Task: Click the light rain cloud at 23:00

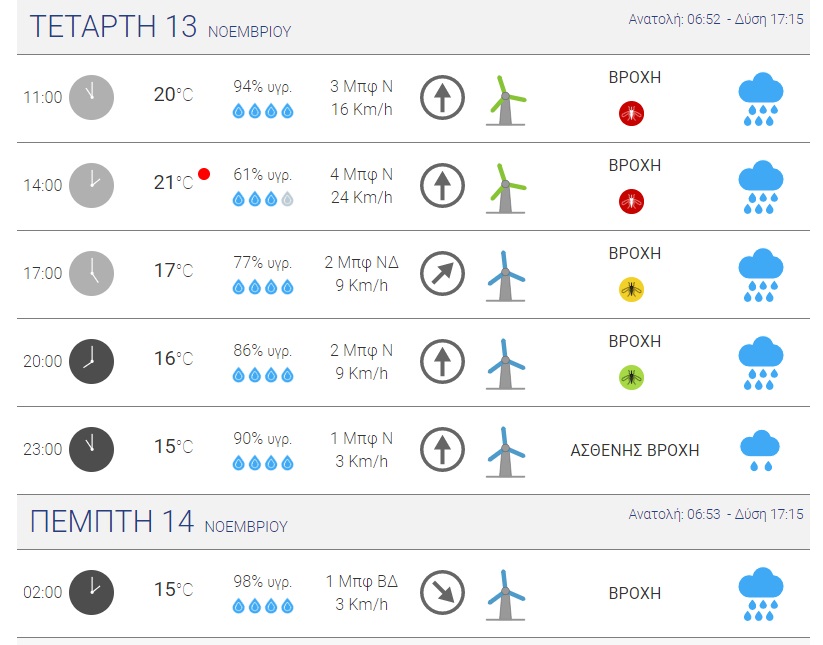Action: (760, 450)
